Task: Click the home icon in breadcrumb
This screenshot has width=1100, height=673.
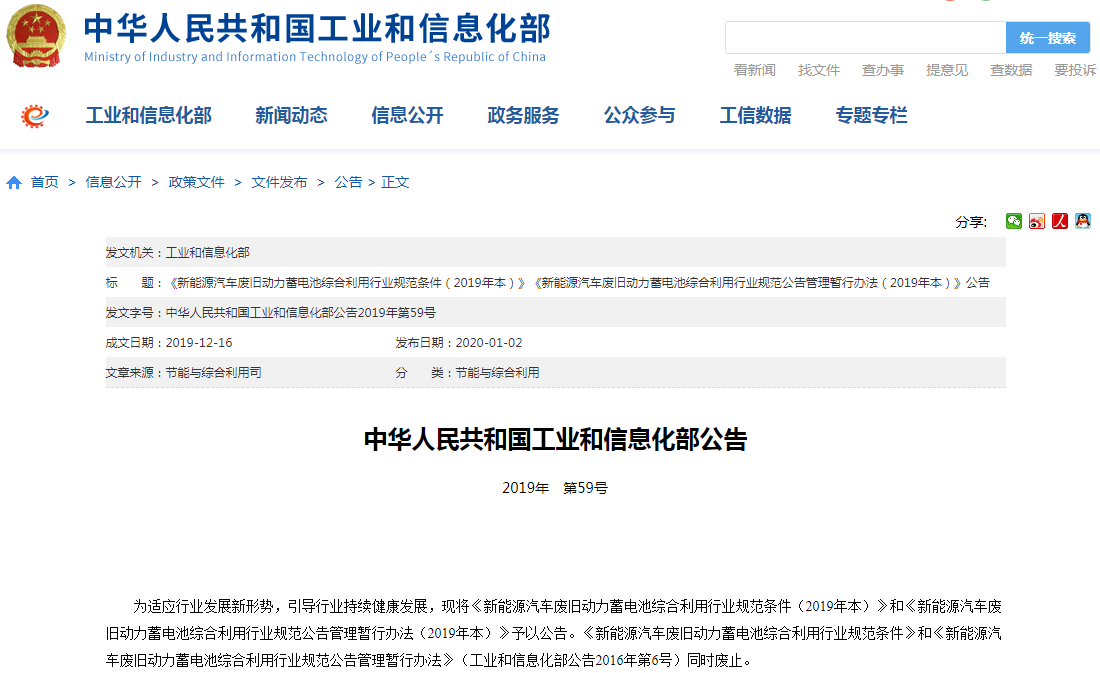Action: point(14,182)
